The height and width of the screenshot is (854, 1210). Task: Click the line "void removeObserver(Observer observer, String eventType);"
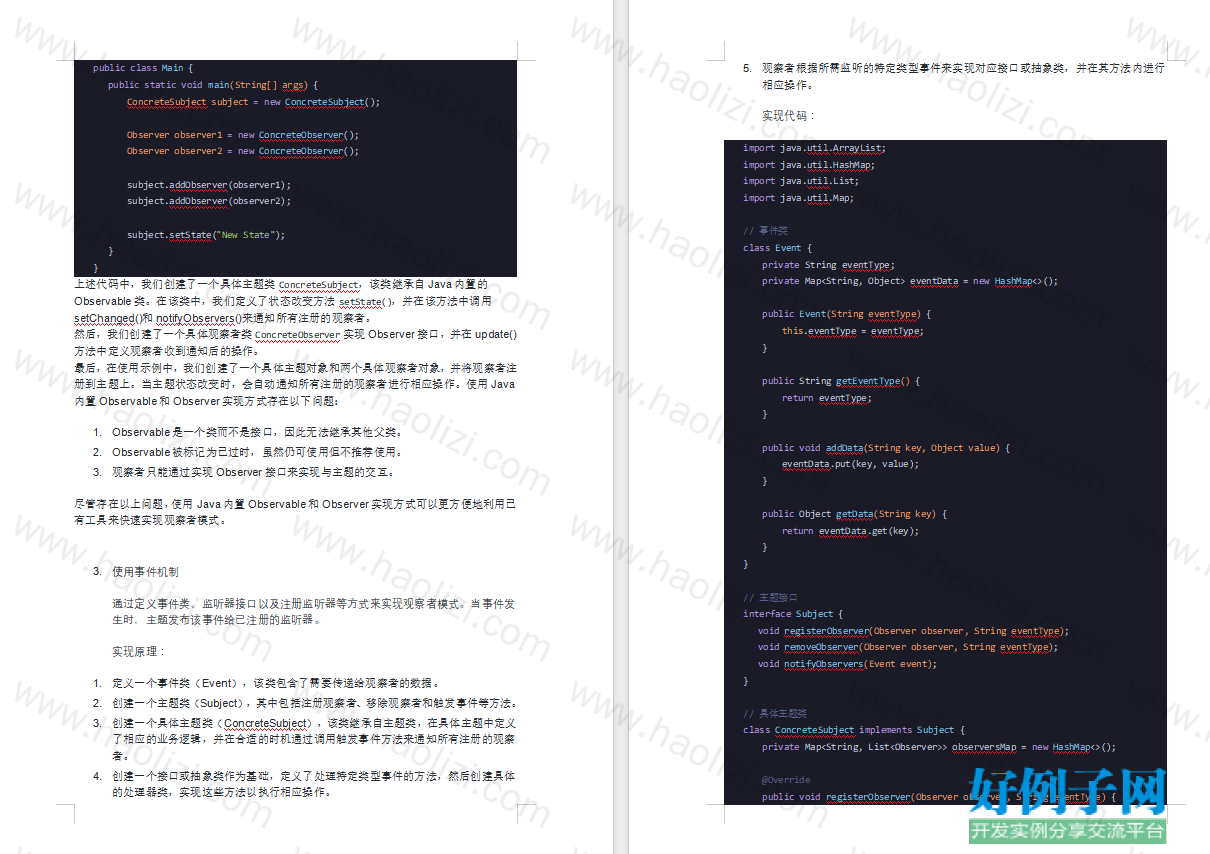908,647
